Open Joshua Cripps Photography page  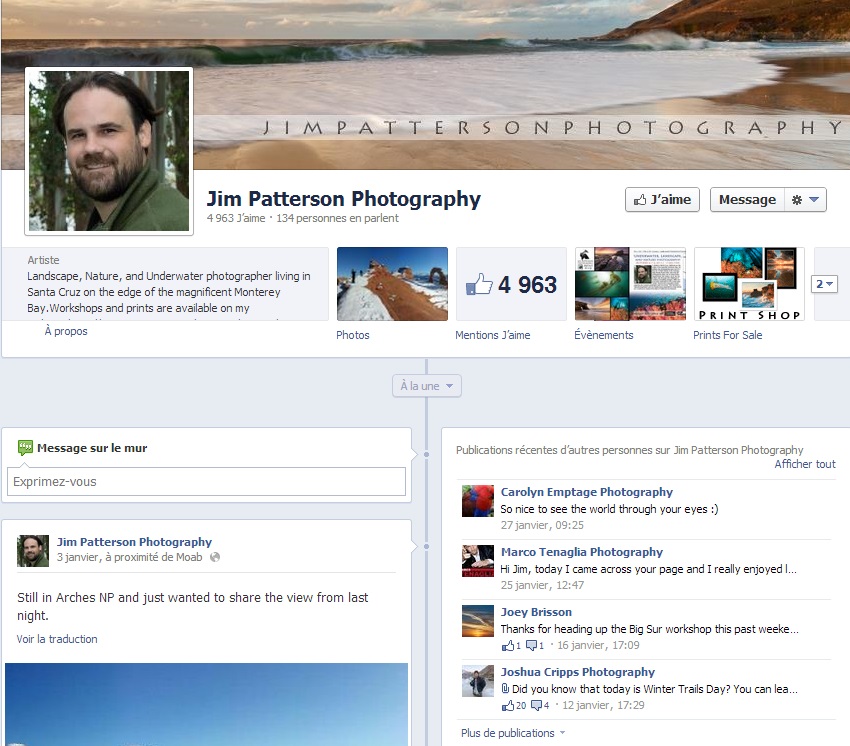pos(578,672)
